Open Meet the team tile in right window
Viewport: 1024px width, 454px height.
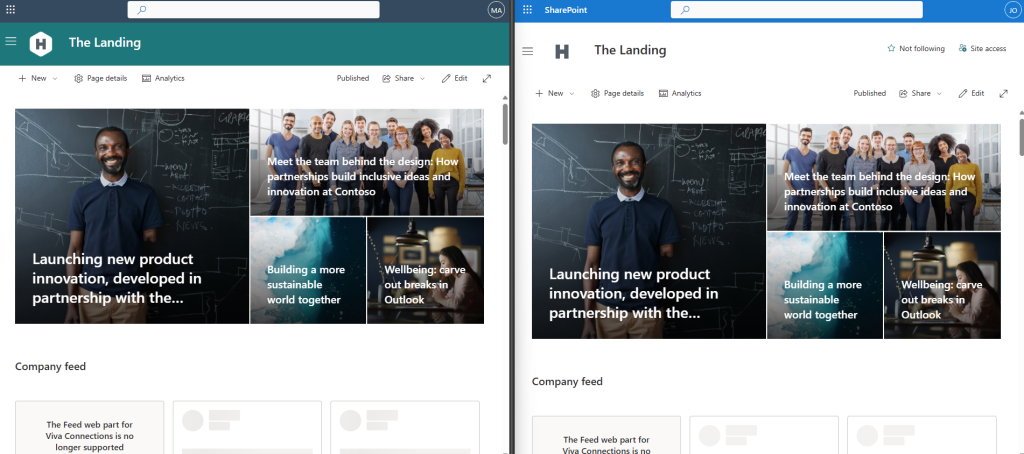884,177
